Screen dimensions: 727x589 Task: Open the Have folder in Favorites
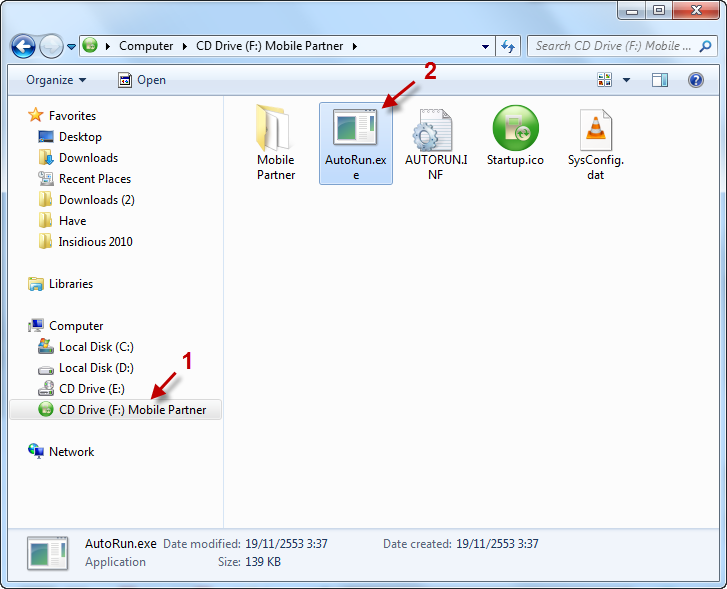point(73,221)
